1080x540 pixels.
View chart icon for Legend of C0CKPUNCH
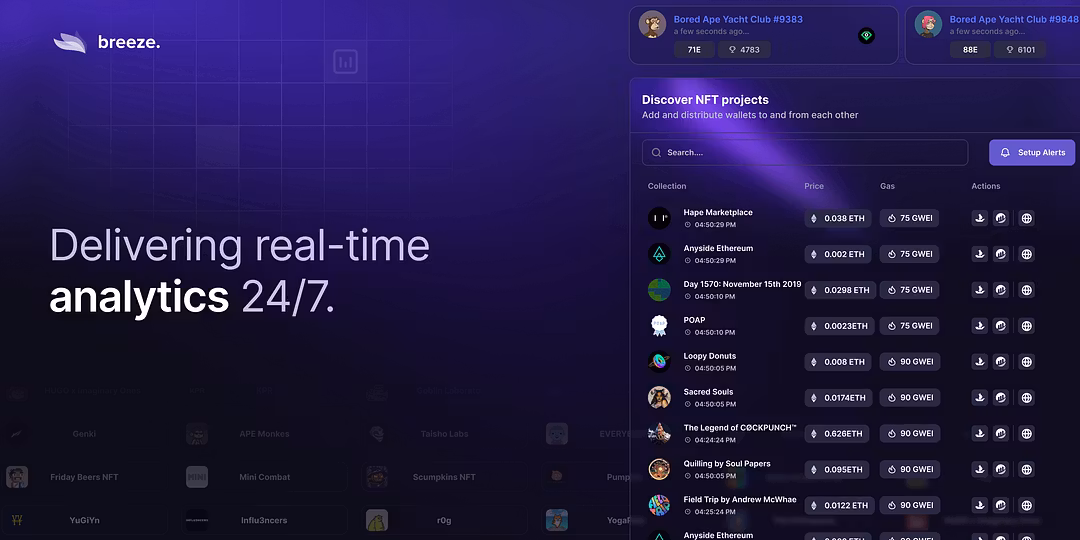pyautogui.click(x=1001, y=433)
